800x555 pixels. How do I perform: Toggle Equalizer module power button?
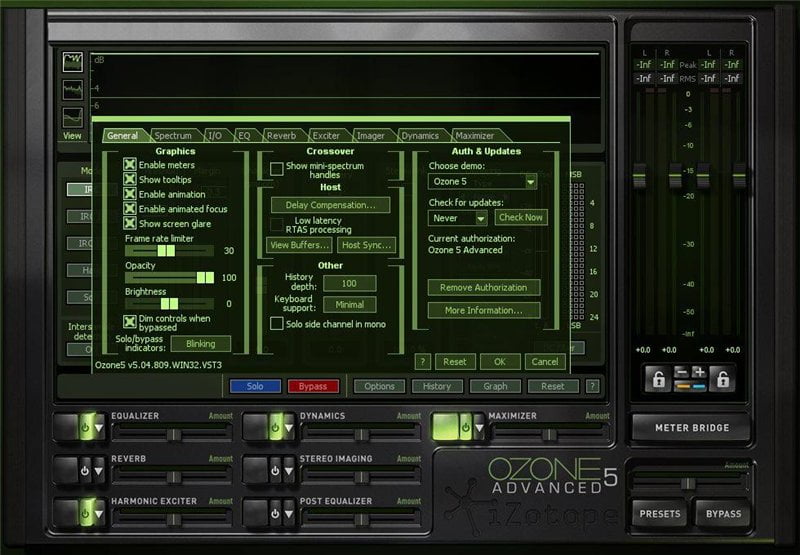(85, 427)
